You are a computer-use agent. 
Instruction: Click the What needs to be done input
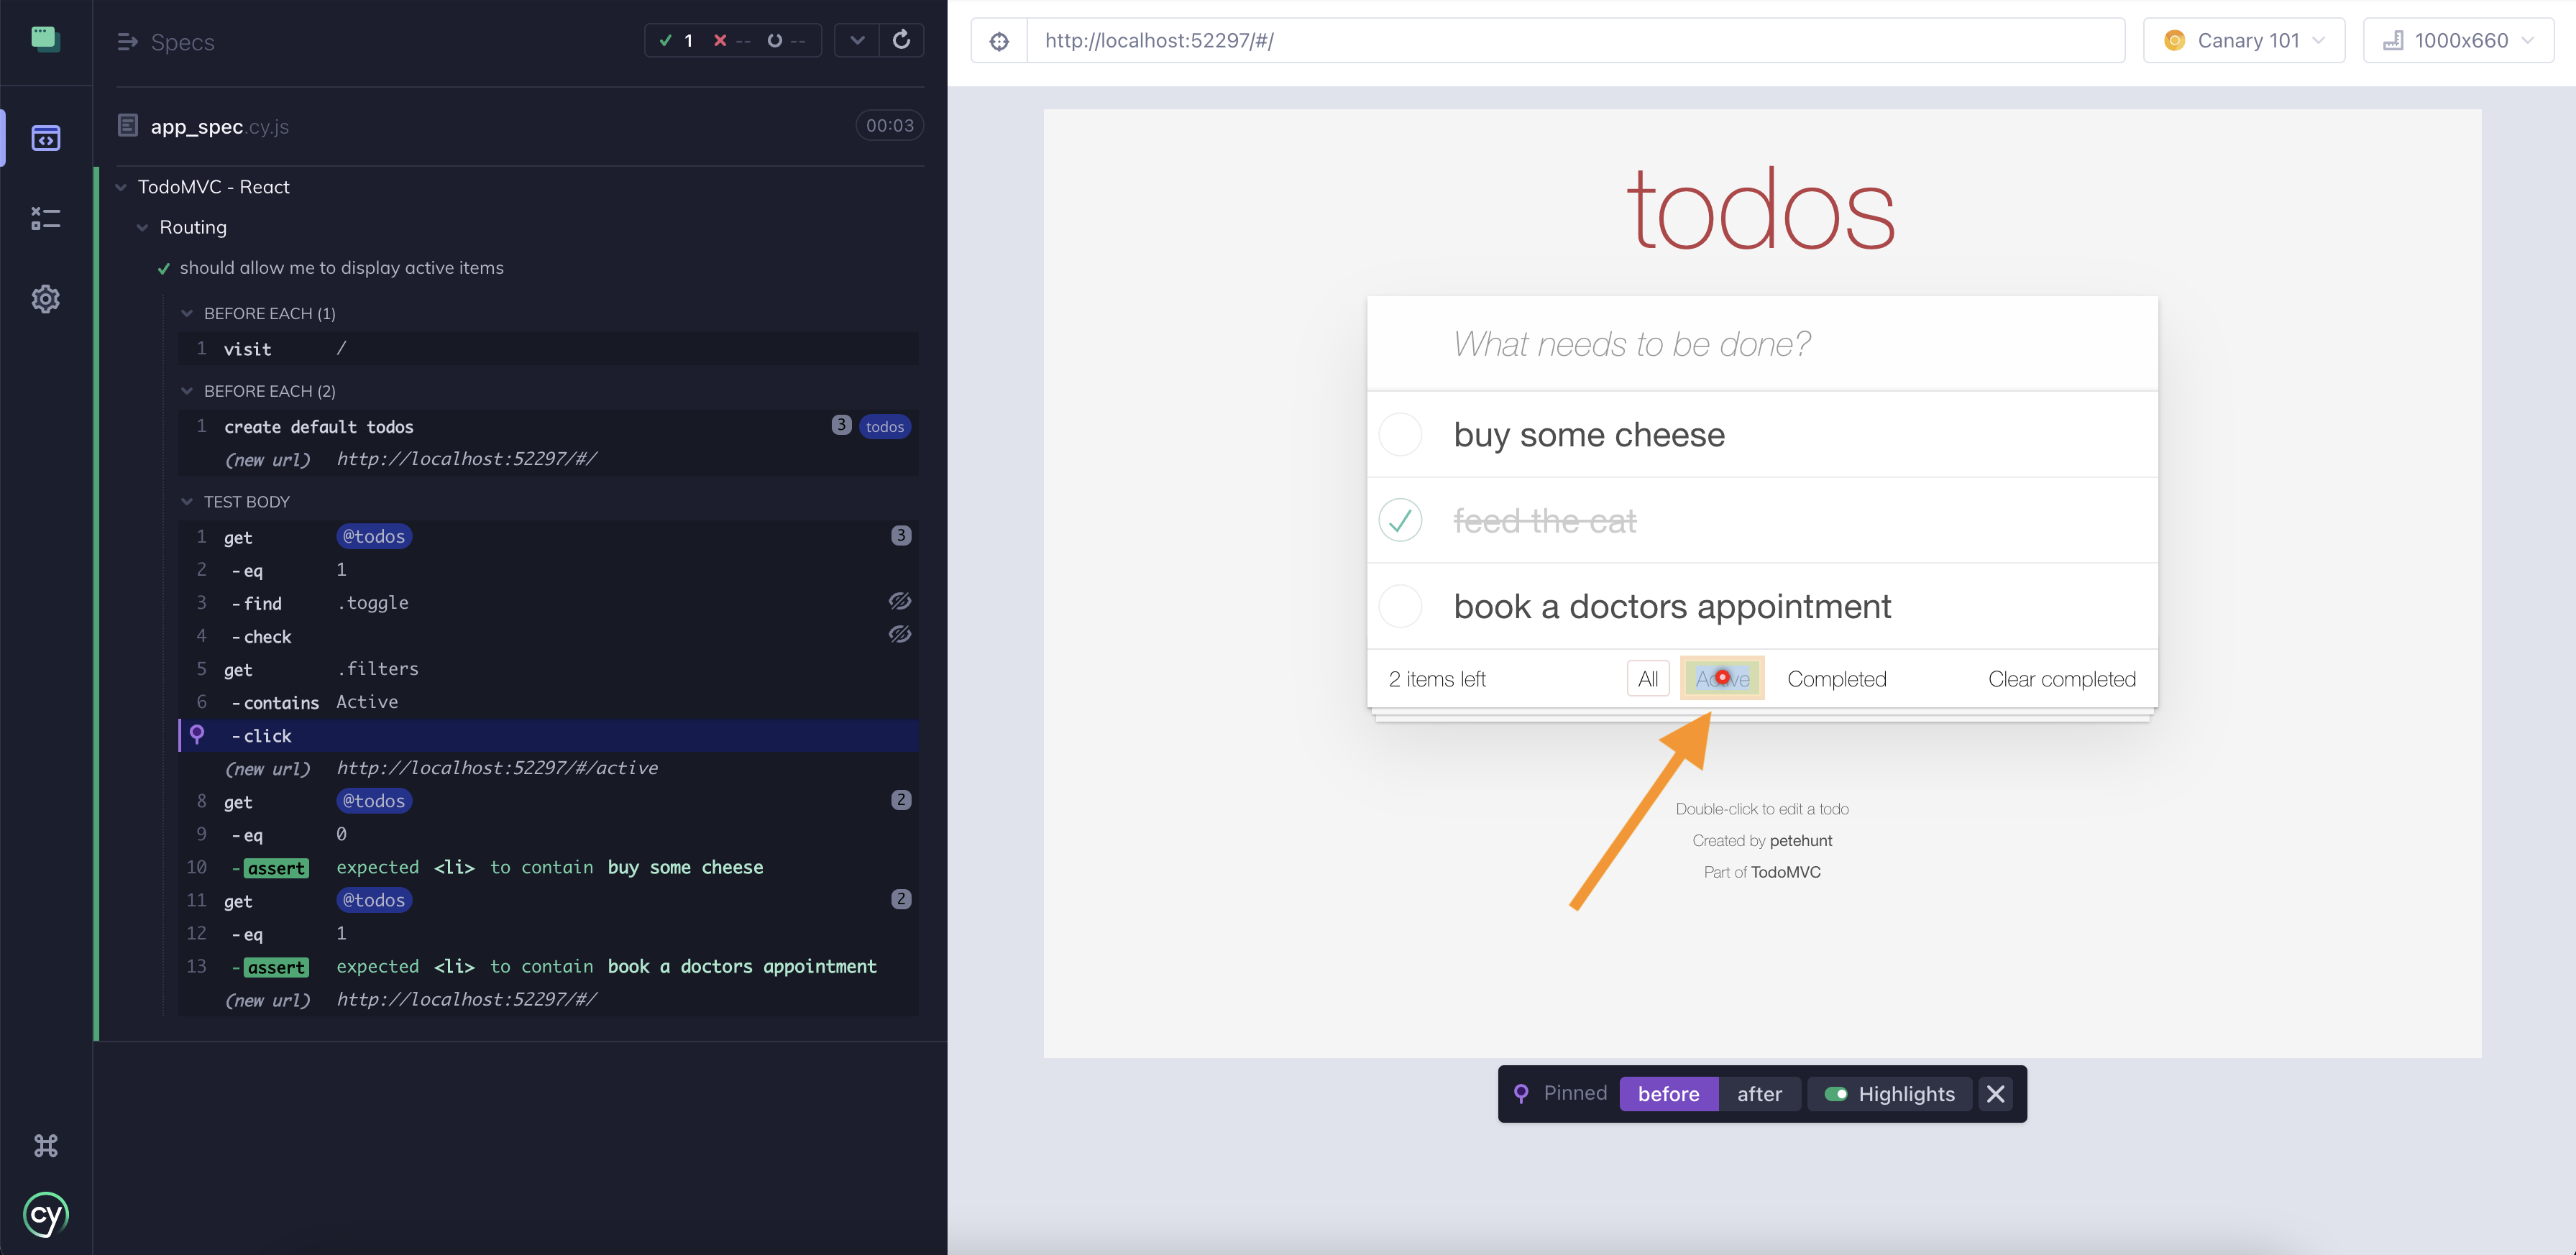(1762, 343)
